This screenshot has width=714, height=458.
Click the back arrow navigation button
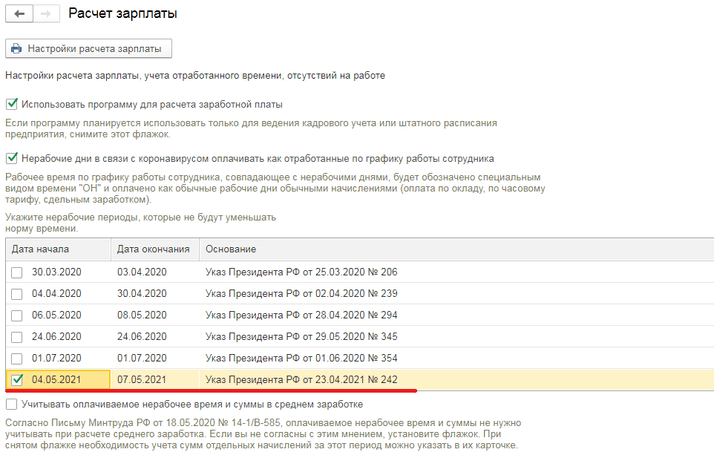click(x=17, y=15)
